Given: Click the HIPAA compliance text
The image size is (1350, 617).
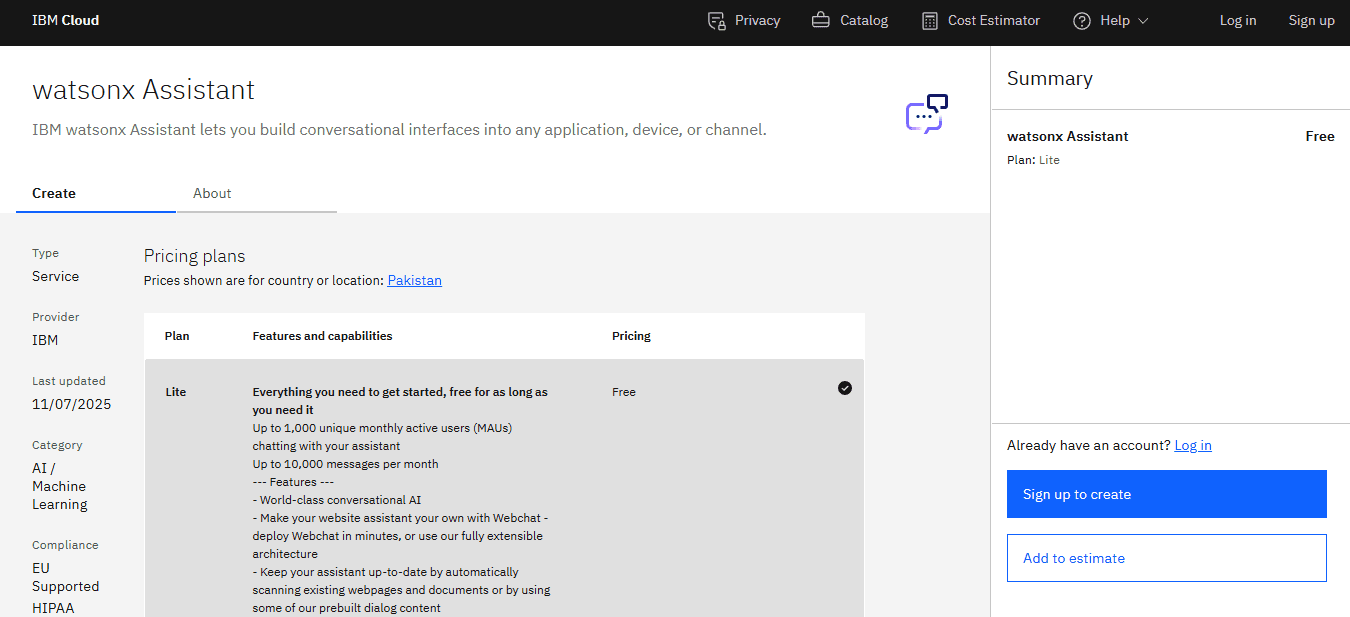Looking at the screenshot, I should 53,608.
